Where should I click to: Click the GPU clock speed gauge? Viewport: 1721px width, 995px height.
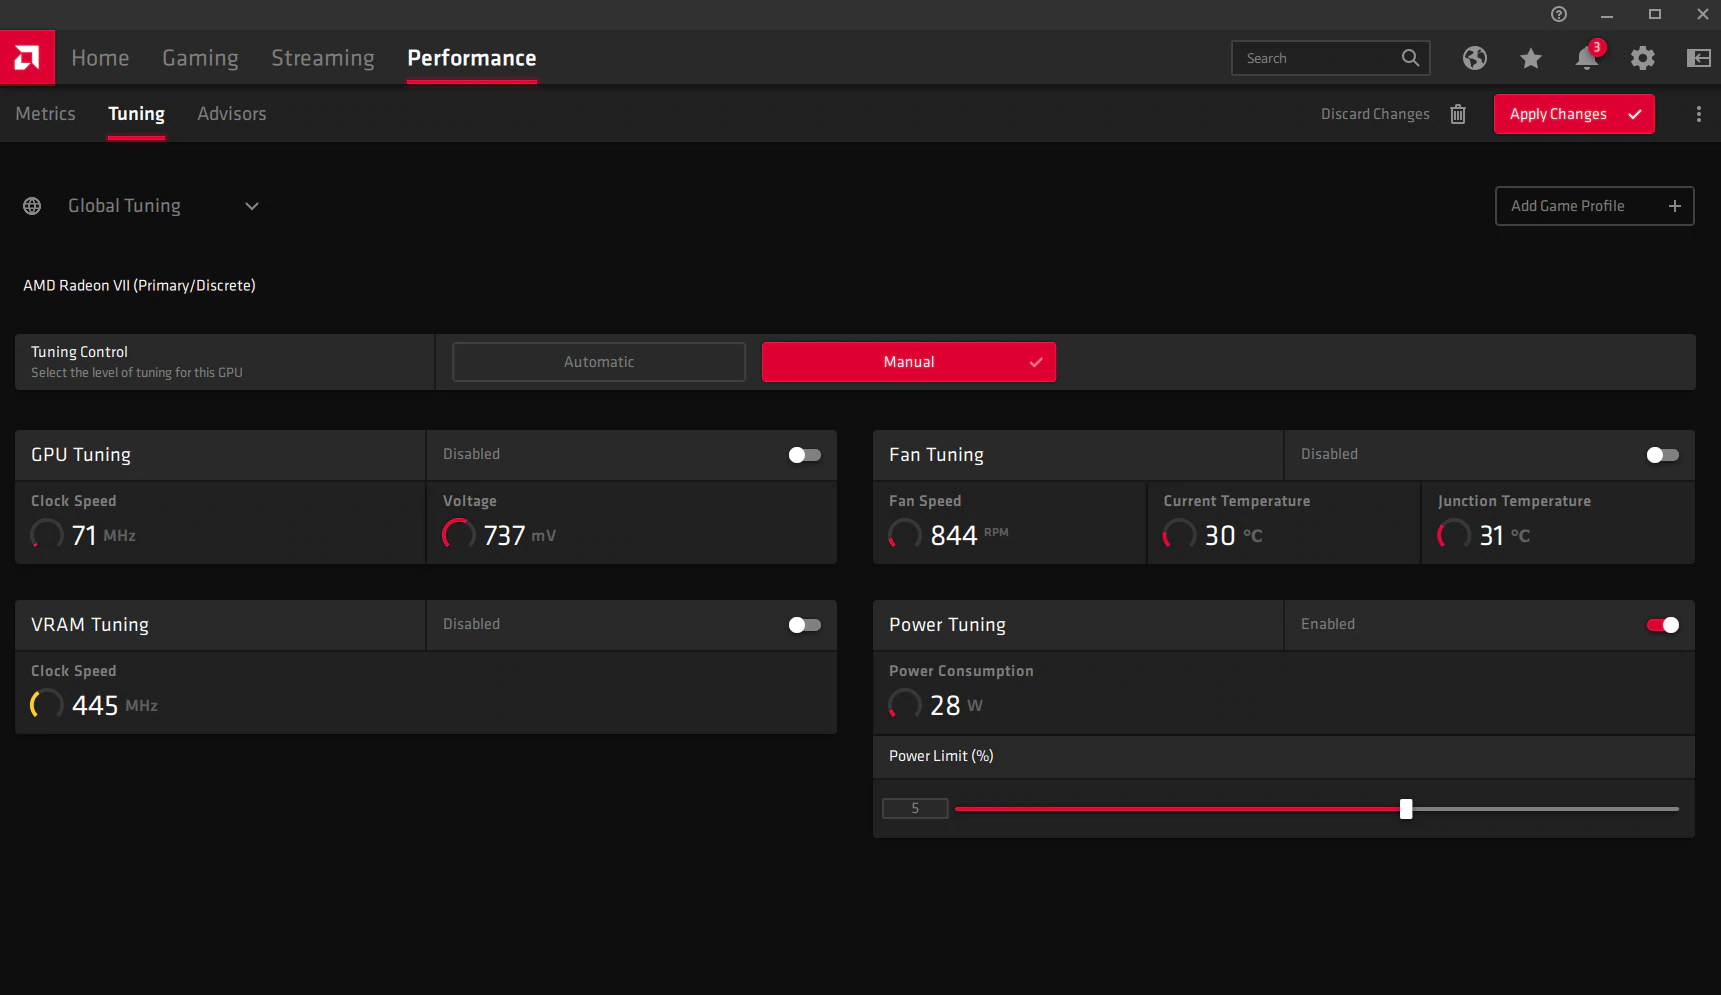coord(47,535)
